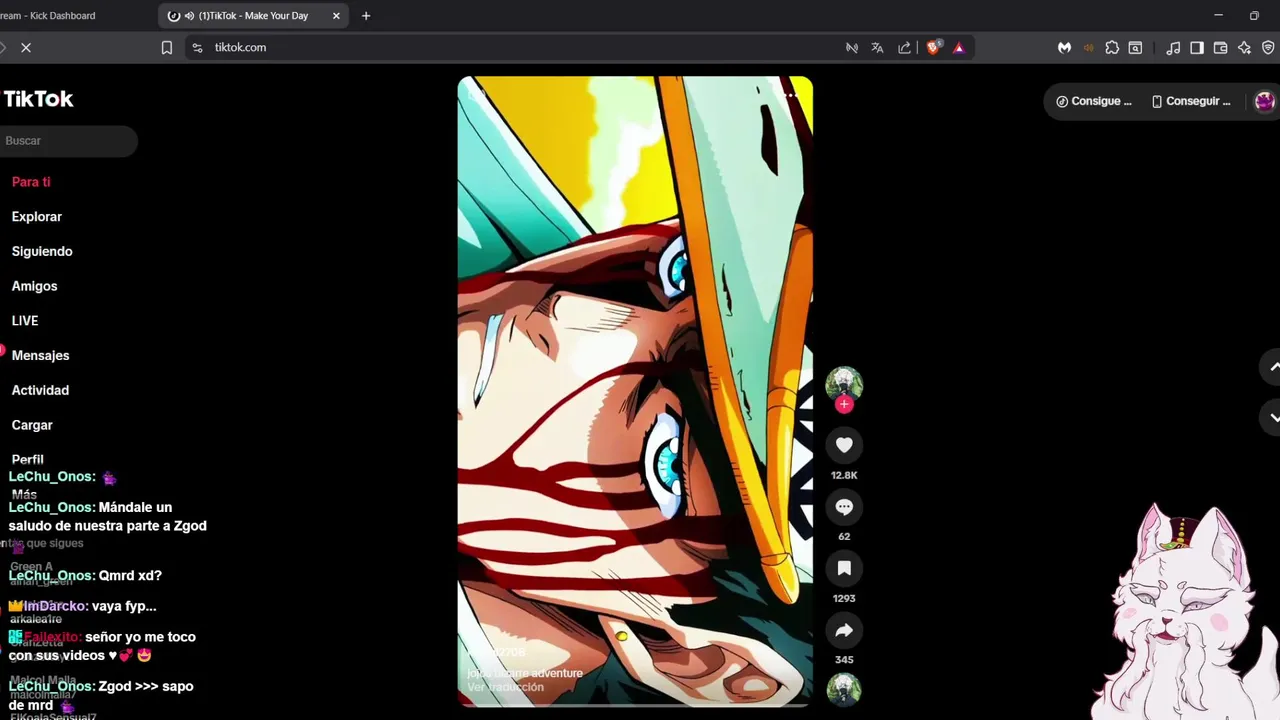Save the video with the bookmark icon
1280x720 pixels.
pos(844,568)
